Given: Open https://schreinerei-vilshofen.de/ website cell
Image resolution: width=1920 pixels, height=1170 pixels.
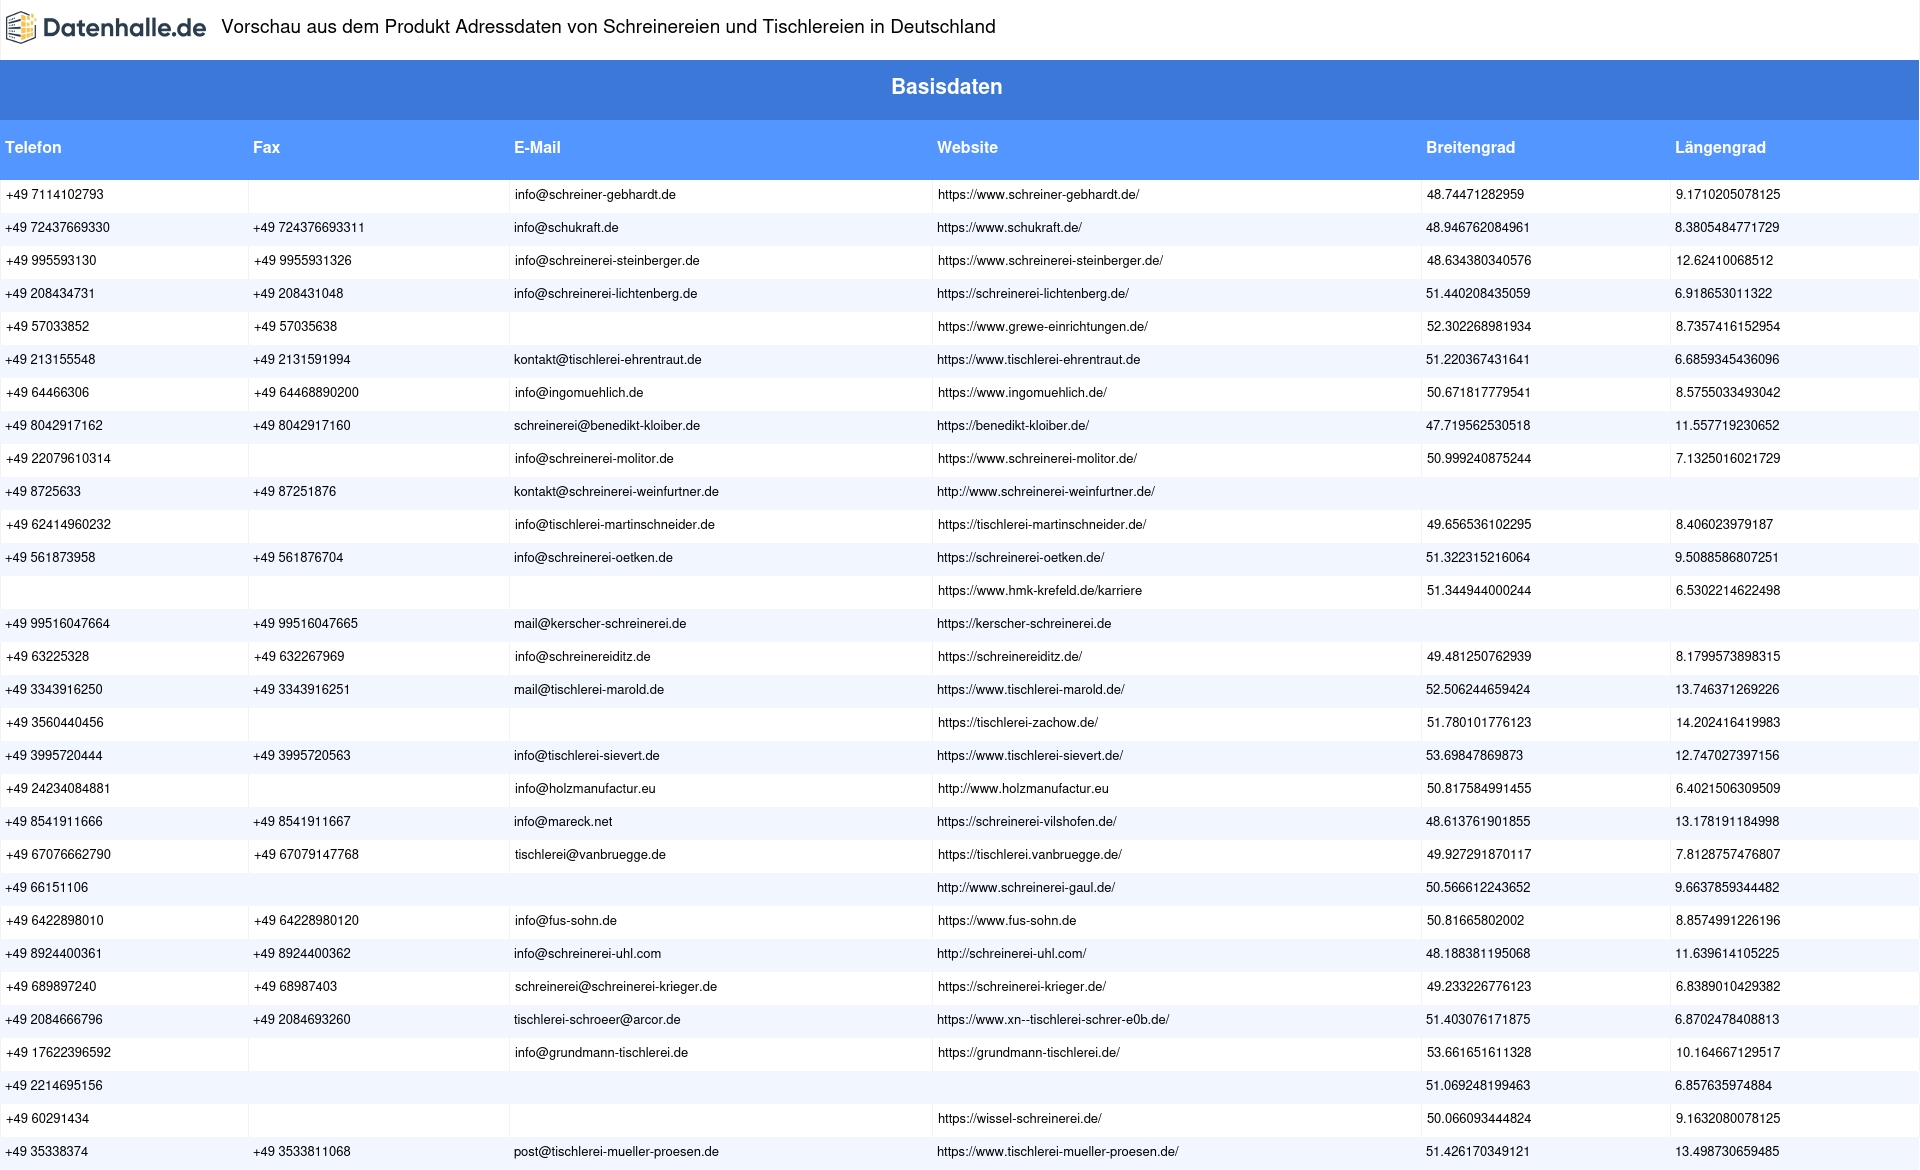Looking at the screenshot, I should [1027, 822].
